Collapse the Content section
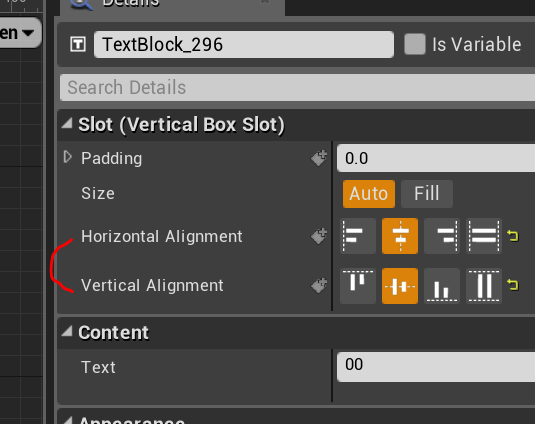Screen dimensions: 535x424 click(x=67, y=331)
